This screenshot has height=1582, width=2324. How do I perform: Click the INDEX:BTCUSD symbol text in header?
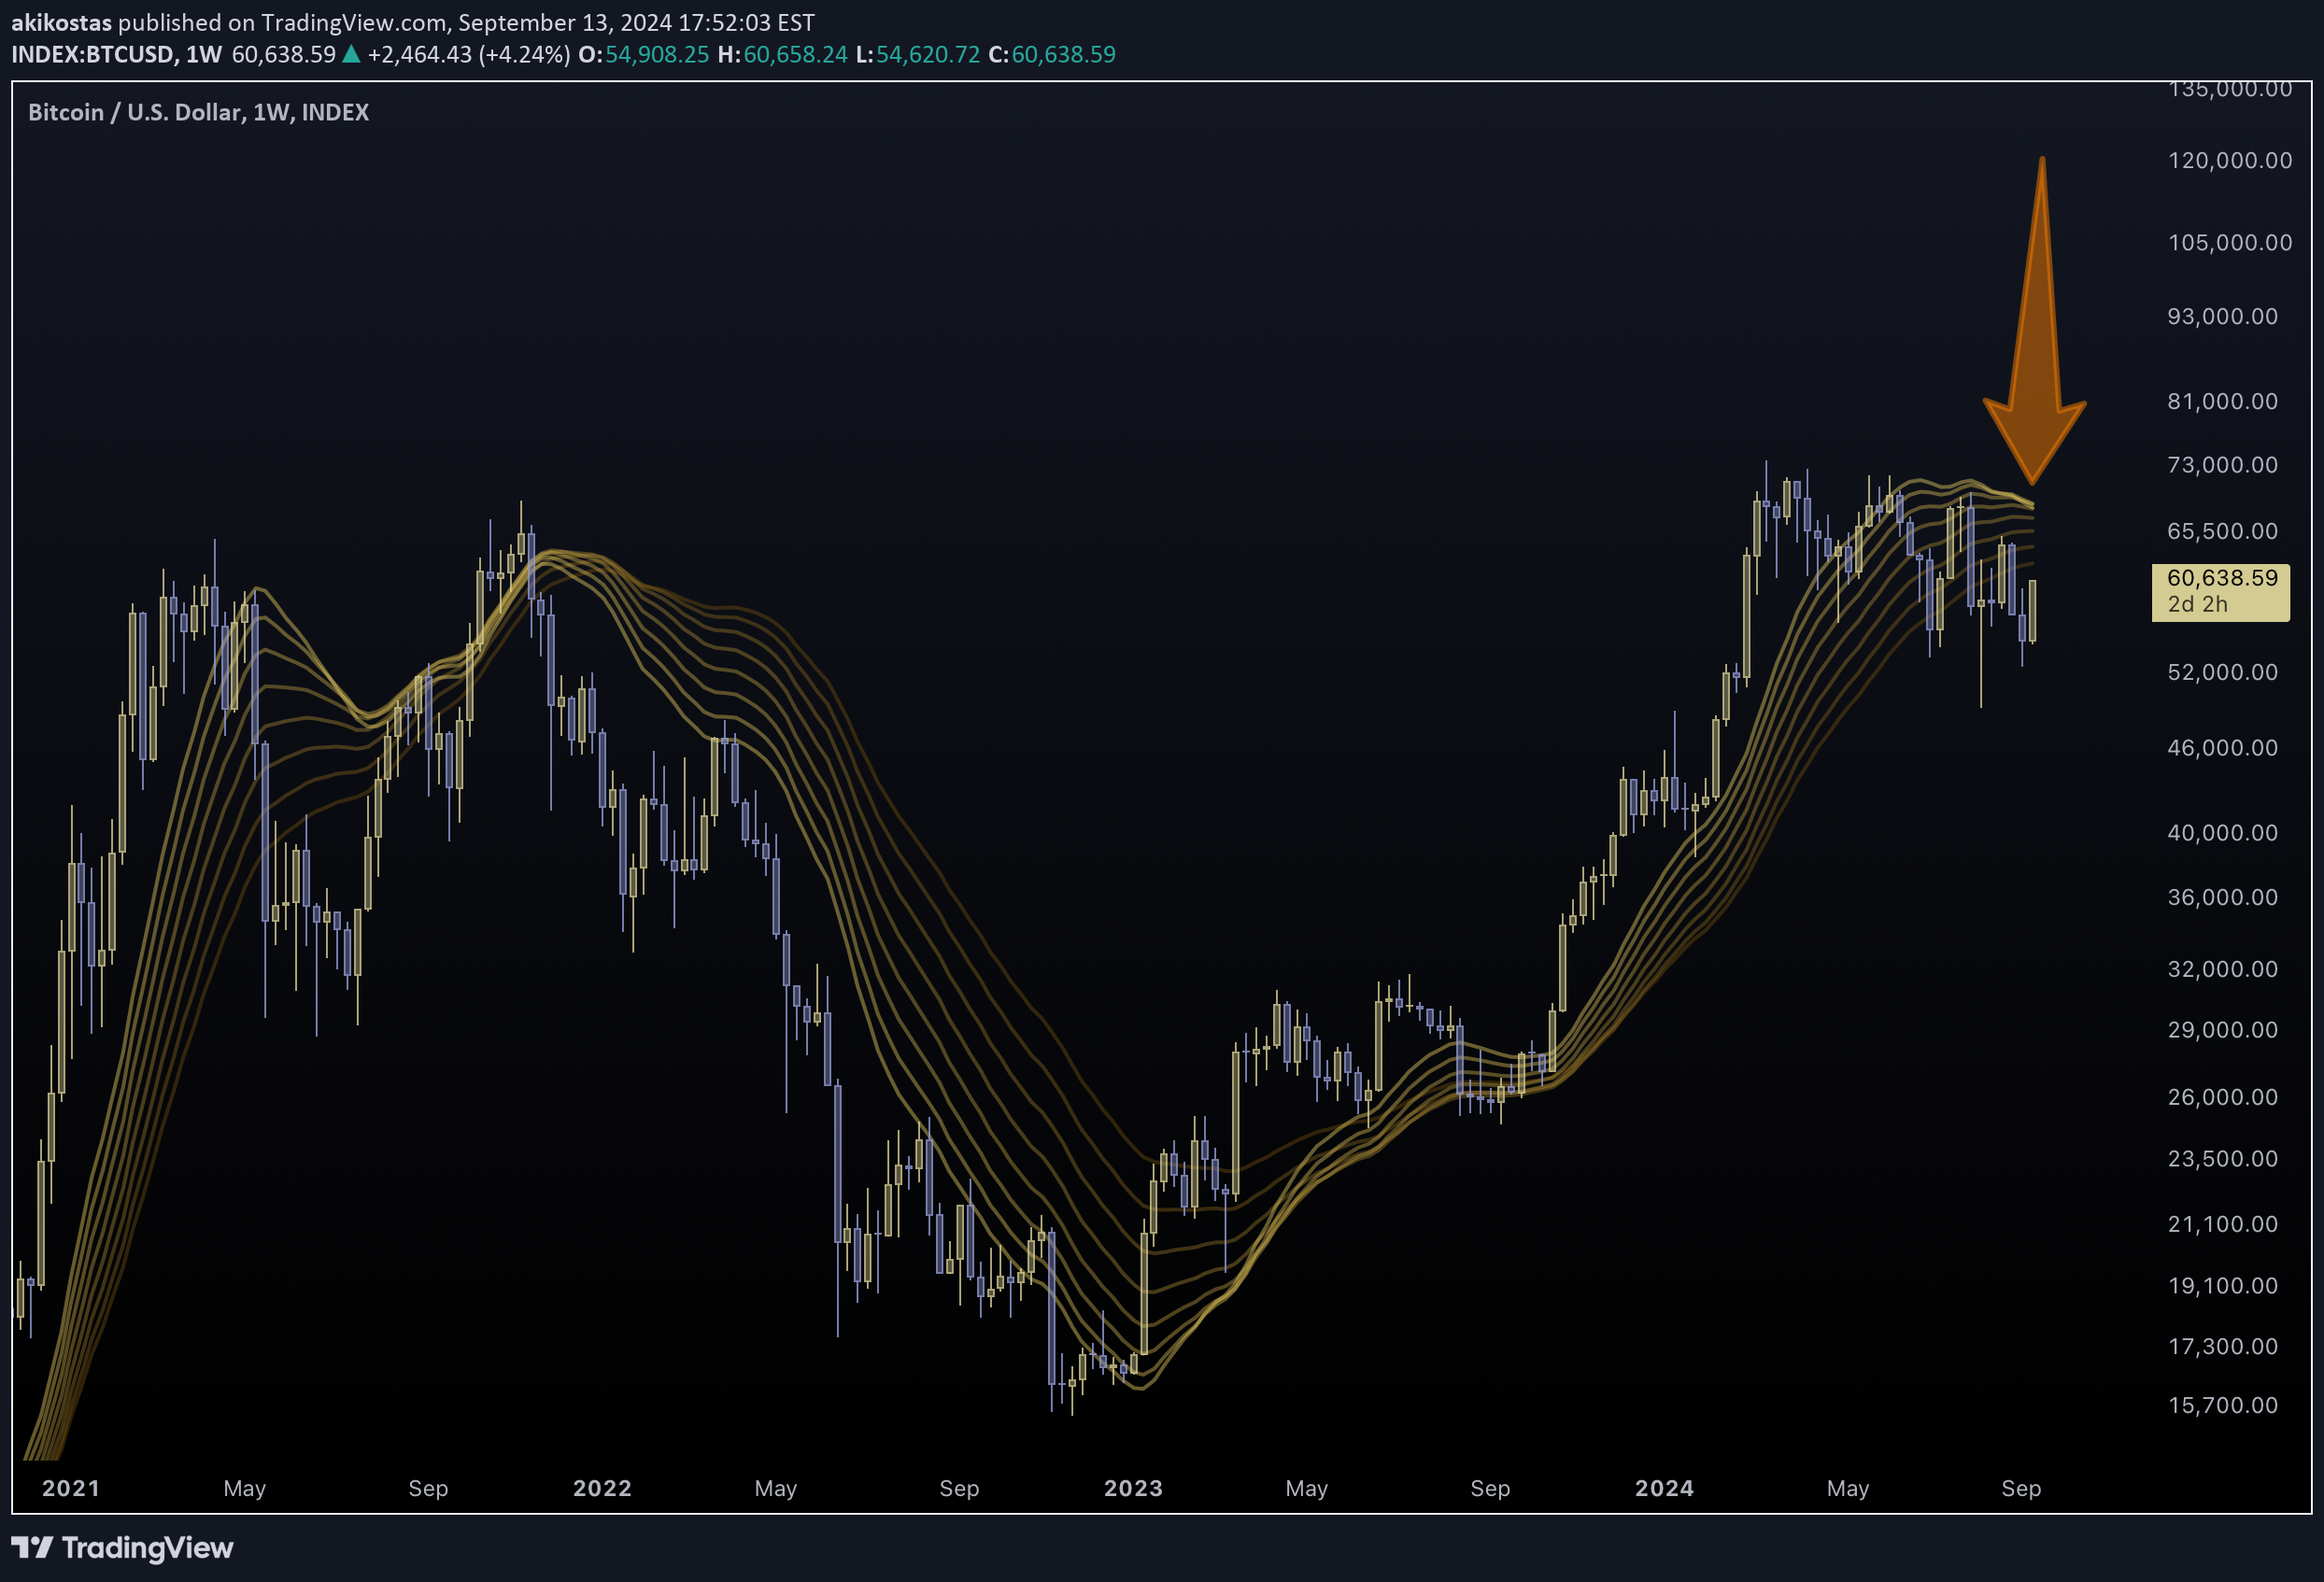[92, 55]
